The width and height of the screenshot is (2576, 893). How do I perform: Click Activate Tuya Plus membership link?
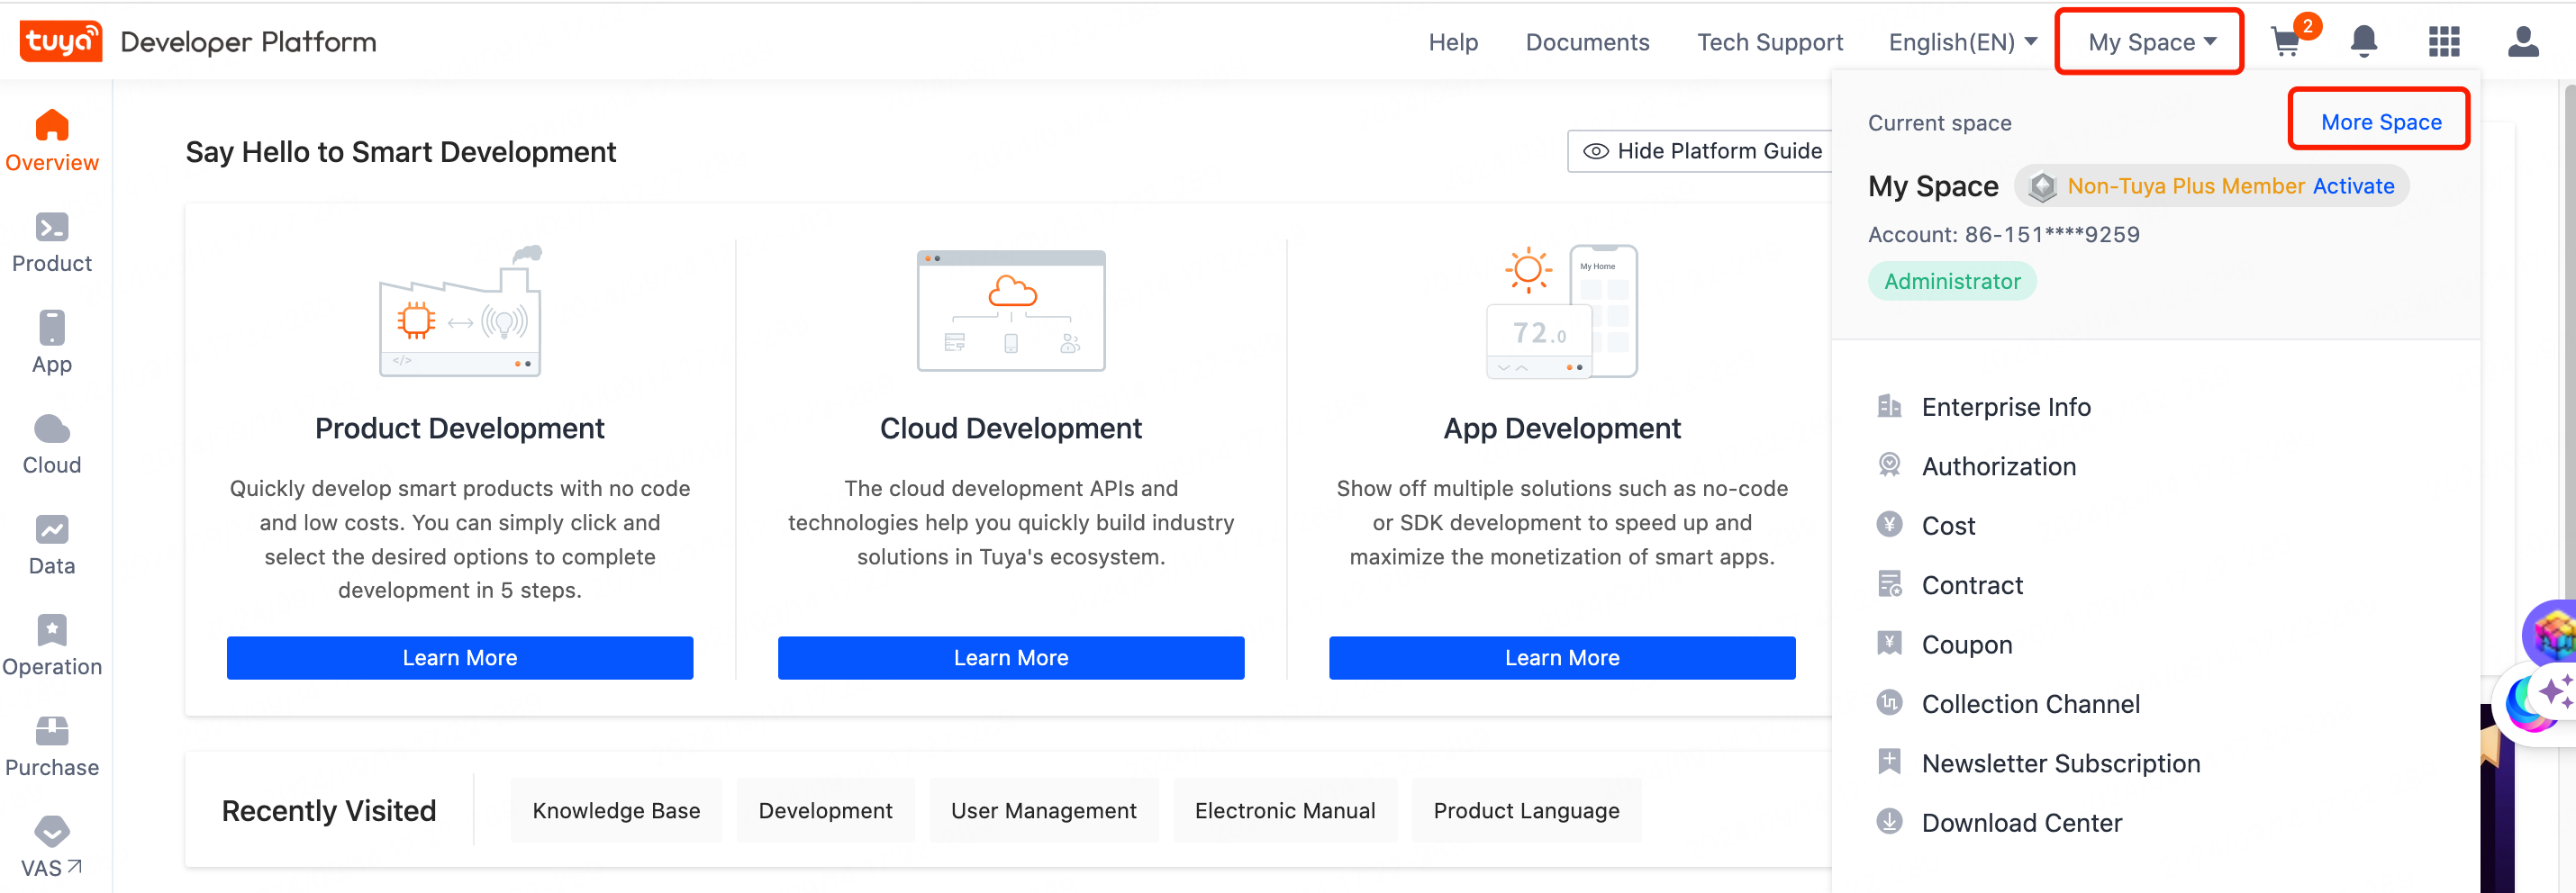2353,186
